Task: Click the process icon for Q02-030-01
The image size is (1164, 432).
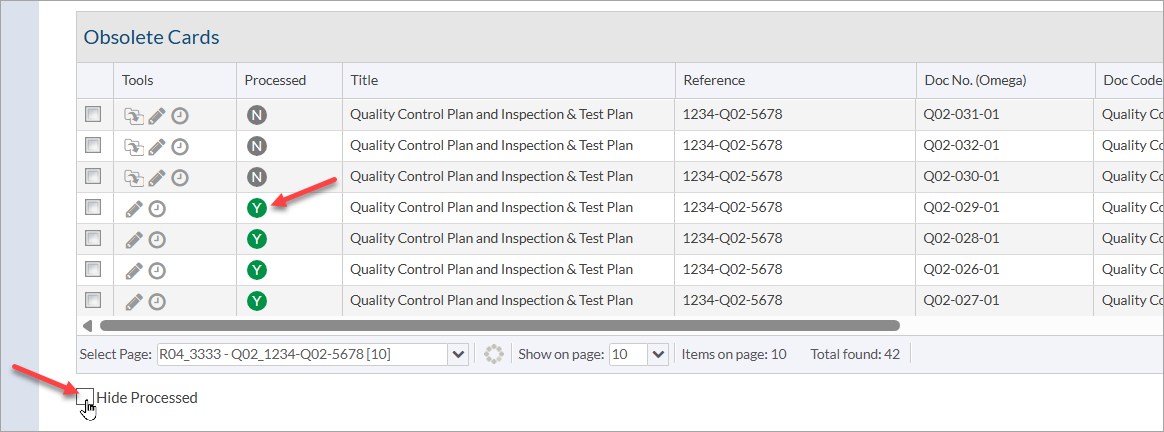Action: click(134, 177)
